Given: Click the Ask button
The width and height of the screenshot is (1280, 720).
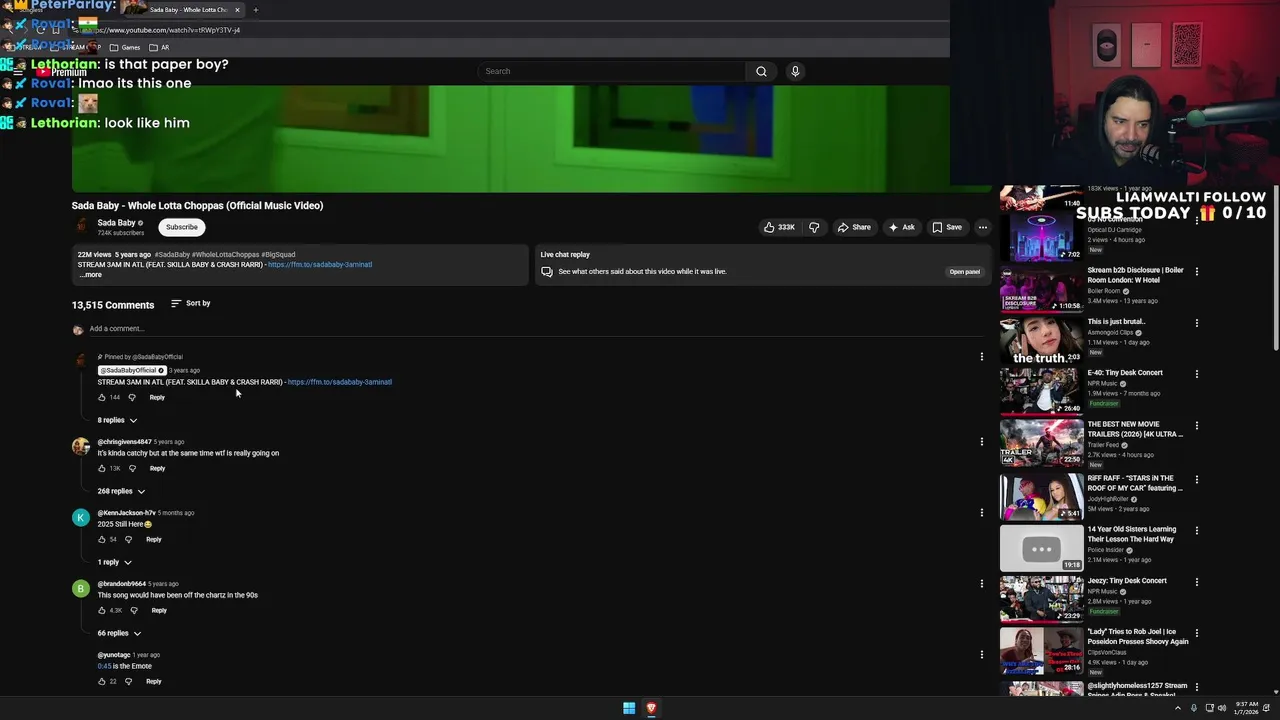Looking at the screenshot, I should click(901, 227).
